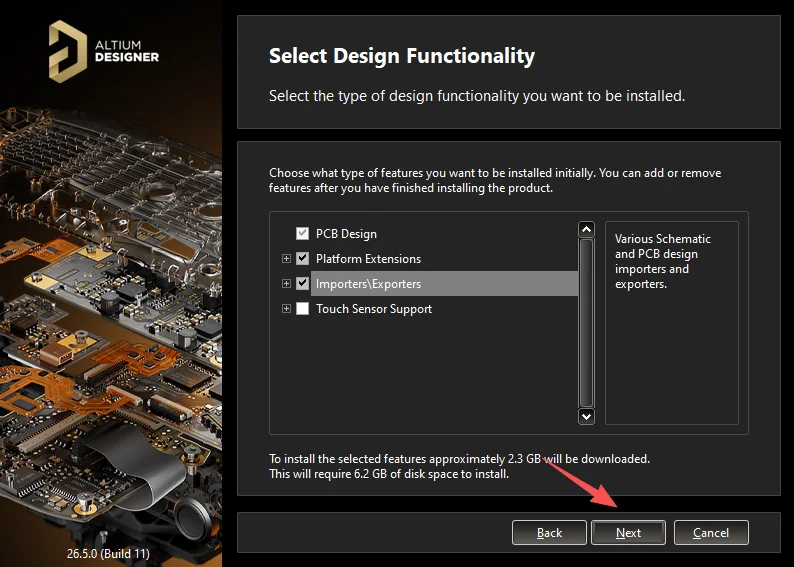This screenshot has height=567, width=794.
Task: Select the Platform Extensions row label
Action: (x=368, y=259)
